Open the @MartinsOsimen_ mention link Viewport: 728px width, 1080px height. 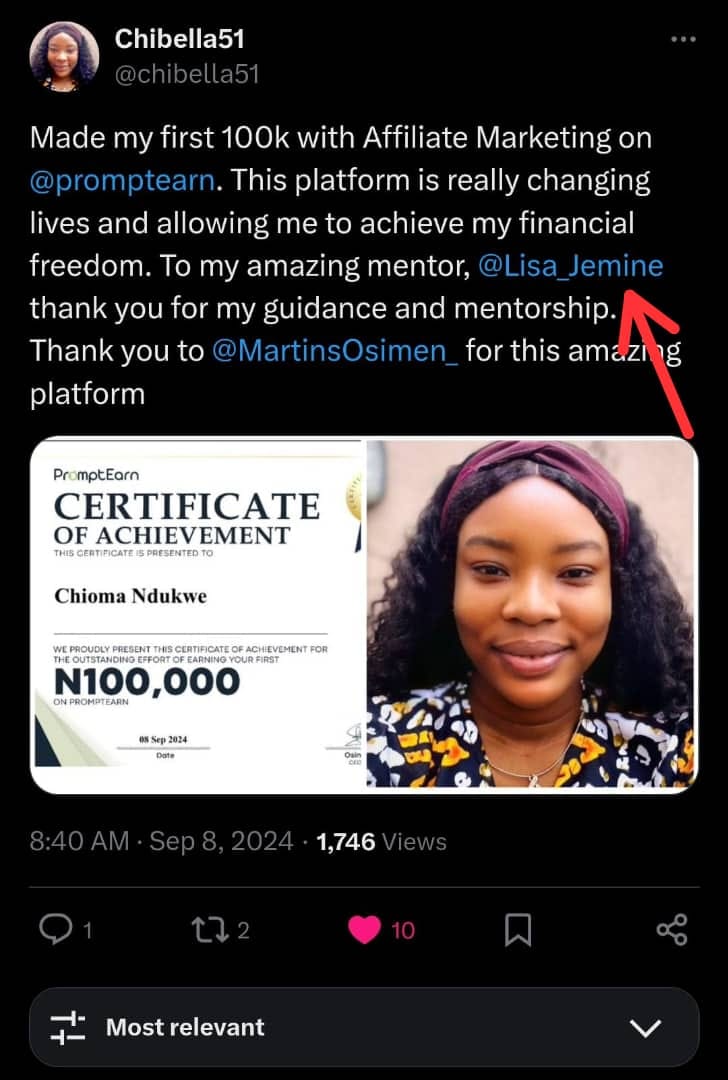335,351
